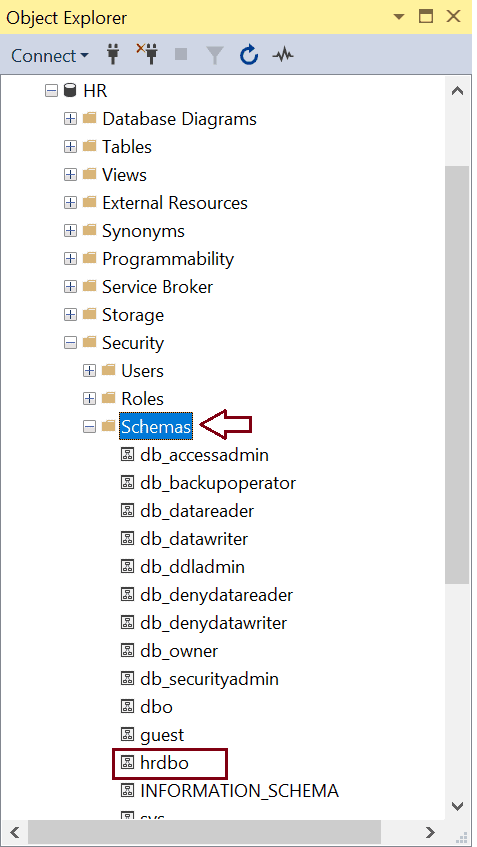Screen dimensions: 477x847
Task: Select the HR database icon
Action: pos(70,90)
